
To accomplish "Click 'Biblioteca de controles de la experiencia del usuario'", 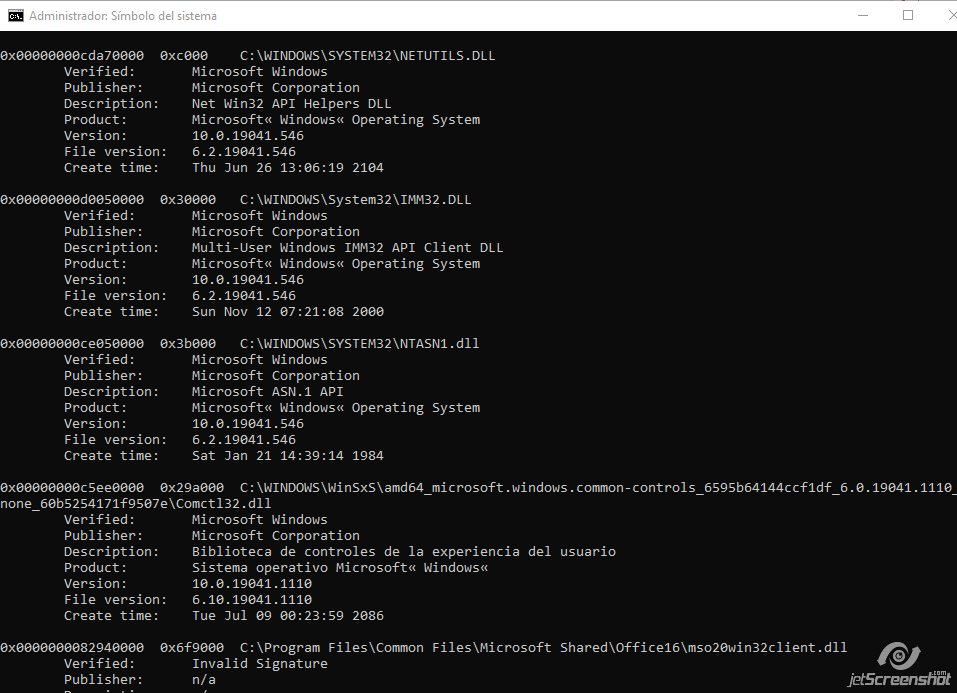I will click(403, 551).
